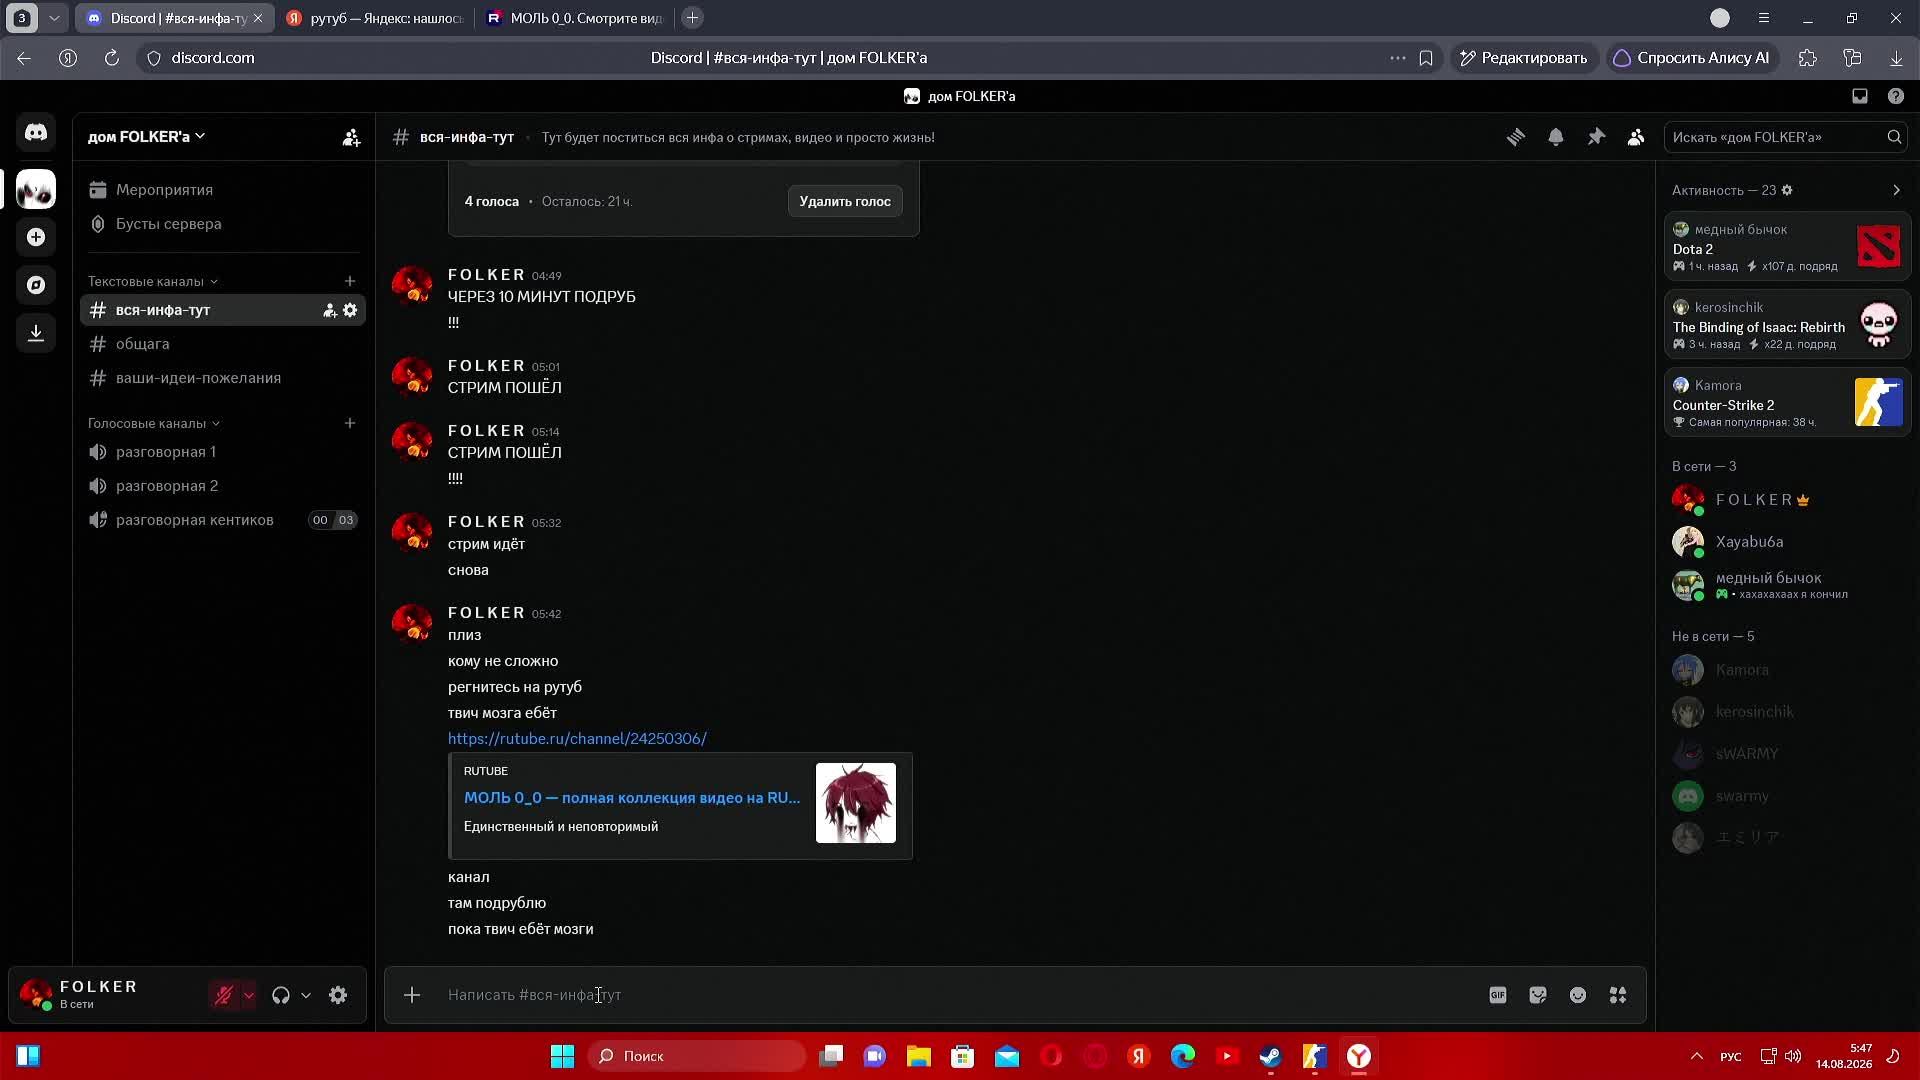Viewport: 1920px width, 1080px height.
Task: Select the дом FOLKER'а server icon
Action: click(x=36, y=189)
